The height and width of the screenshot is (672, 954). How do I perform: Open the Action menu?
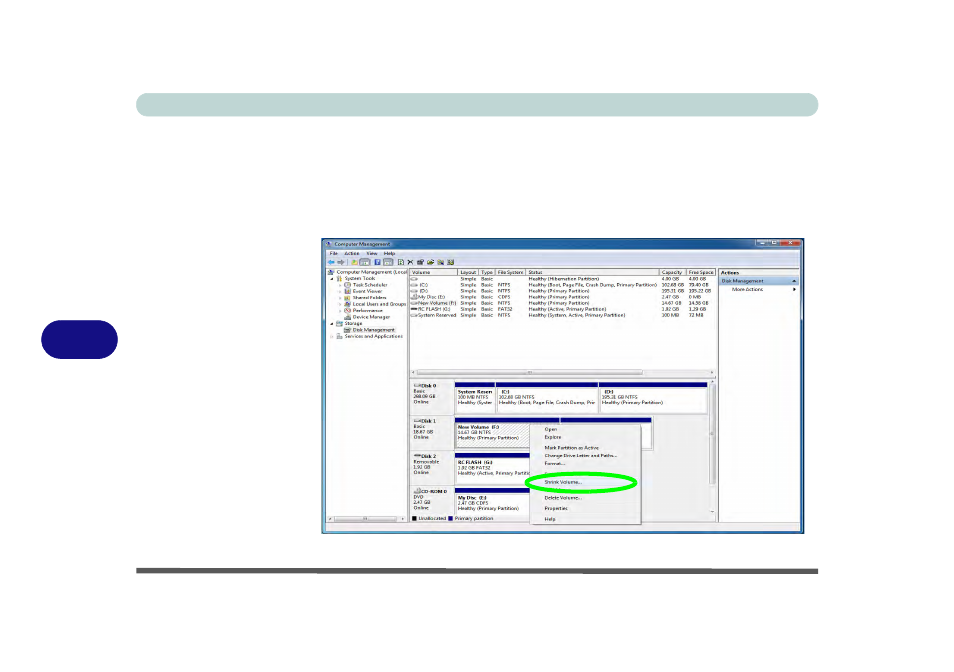[x=352, y=253]
